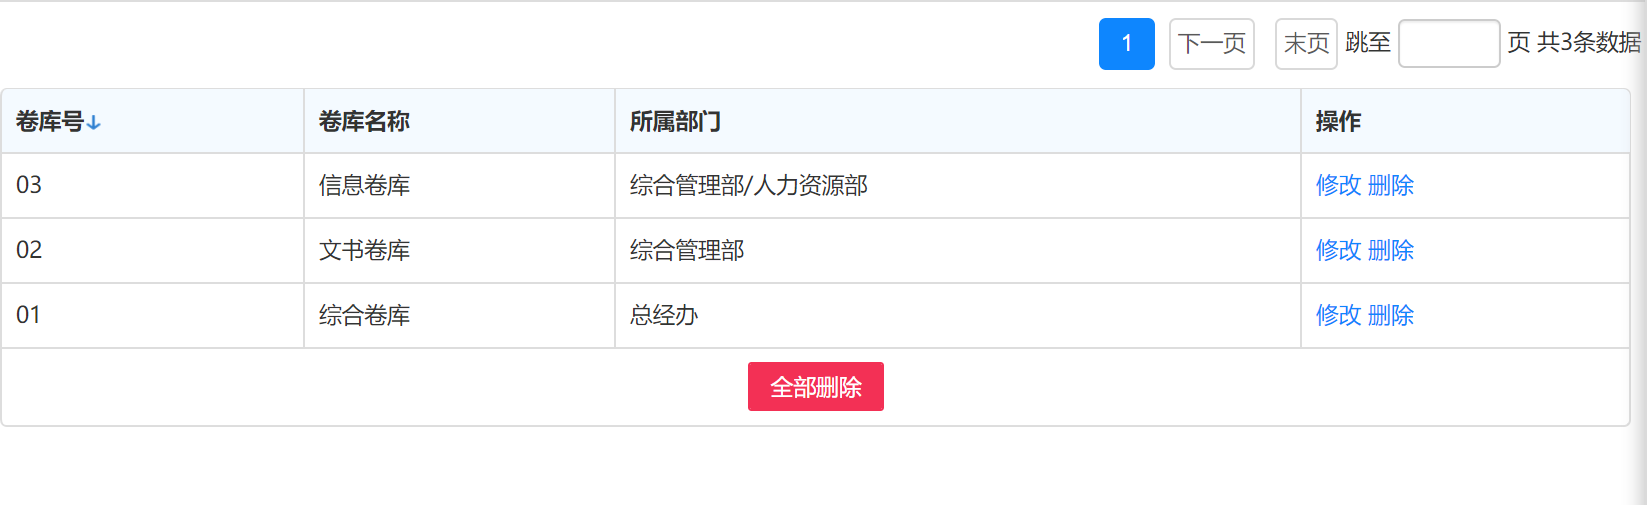1647x505 pixels.
Task: Click the 卷库号 column header
Action: [x=50, y=122]
